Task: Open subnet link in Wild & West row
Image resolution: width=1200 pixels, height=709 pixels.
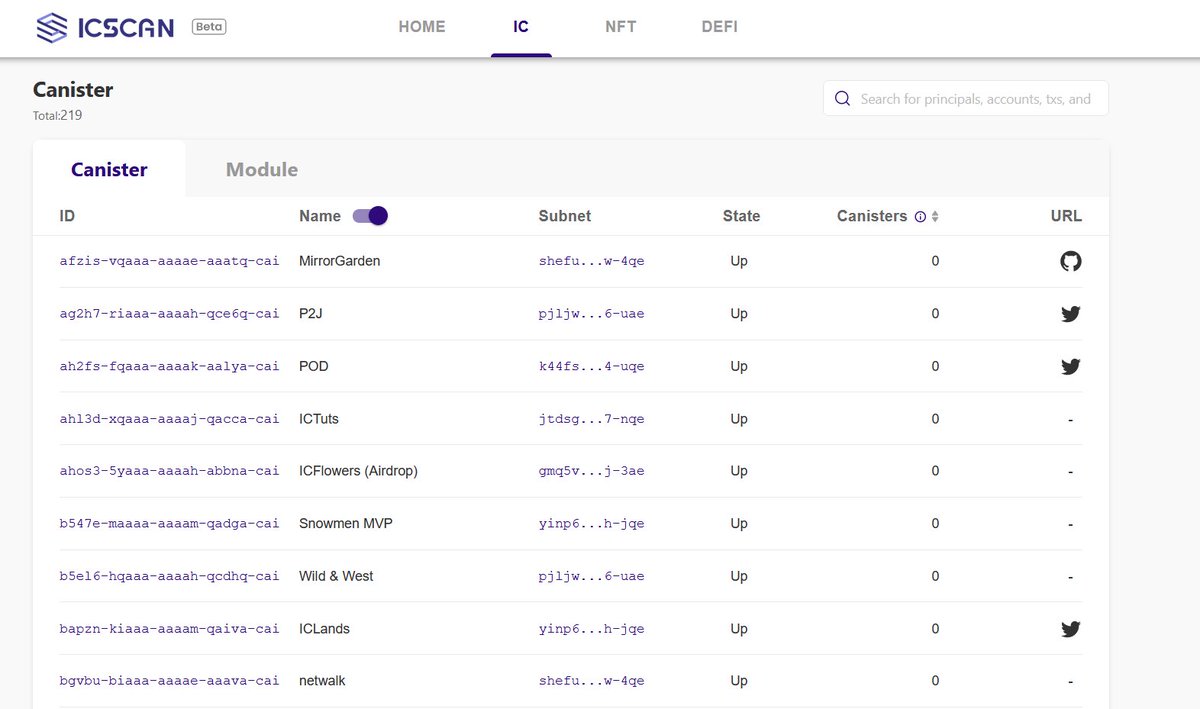Action: point(591,576)
